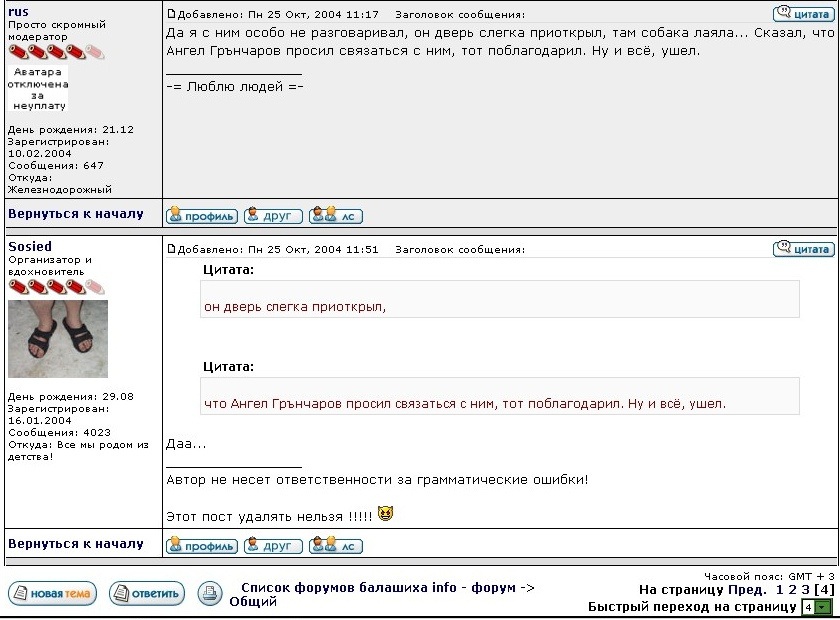Quote Sosied's post using цитата button

[x=803, y=249]
